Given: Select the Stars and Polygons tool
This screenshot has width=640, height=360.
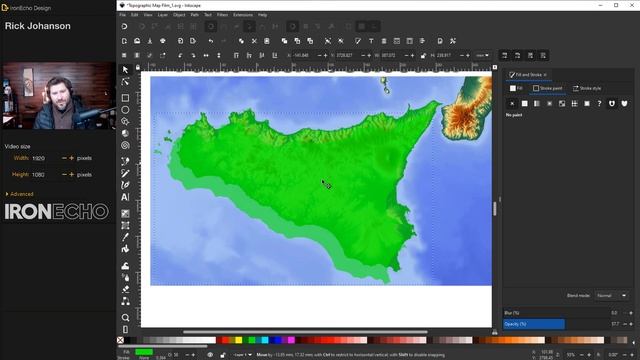Looking at the screenshot, I should pos(125,122).
